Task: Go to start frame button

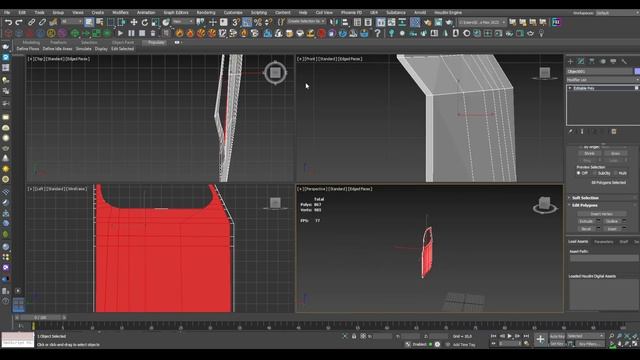Action: (x=493, y=336)
